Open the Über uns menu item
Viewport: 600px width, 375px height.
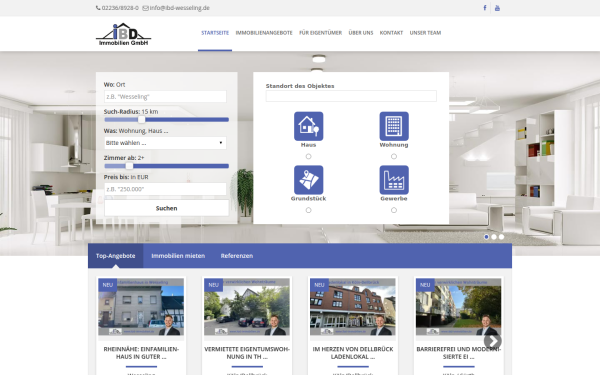click(361, 33)
